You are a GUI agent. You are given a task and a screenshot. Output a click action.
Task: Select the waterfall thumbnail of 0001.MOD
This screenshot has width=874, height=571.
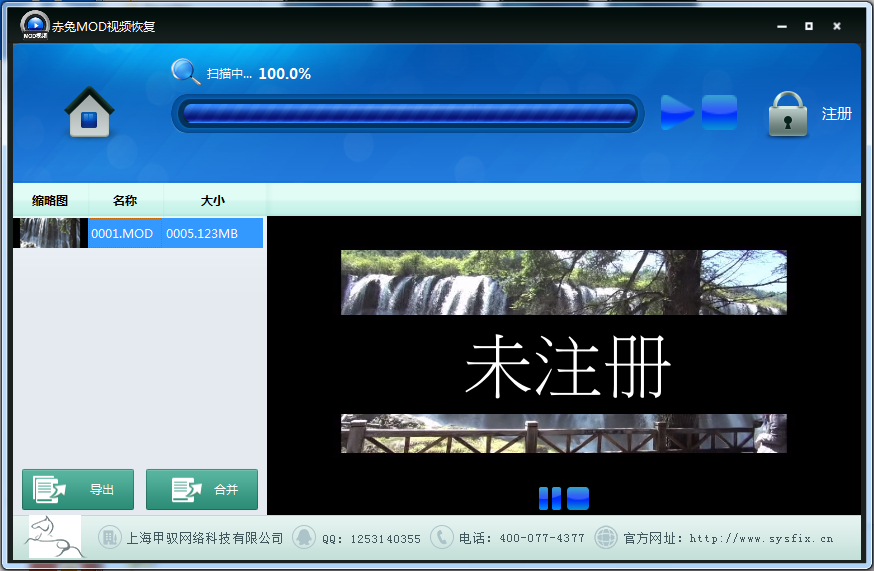(50, 233)
